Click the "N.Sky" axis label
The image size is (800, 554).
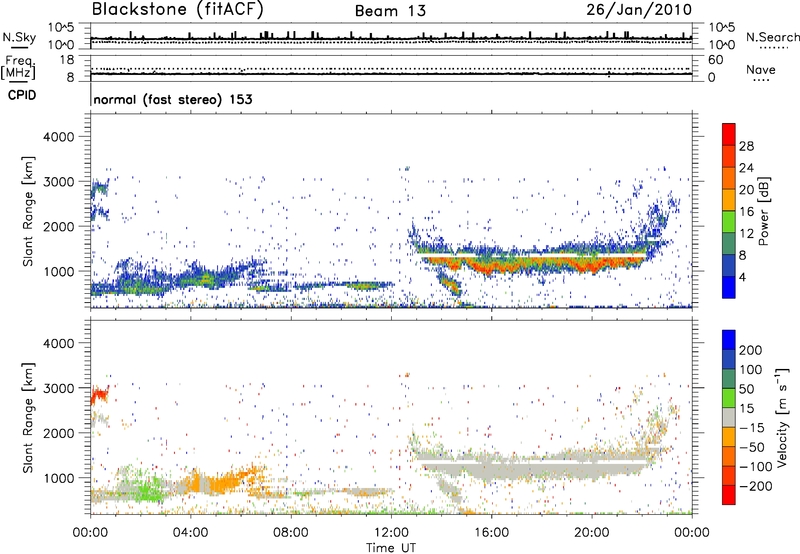[19, 37]
